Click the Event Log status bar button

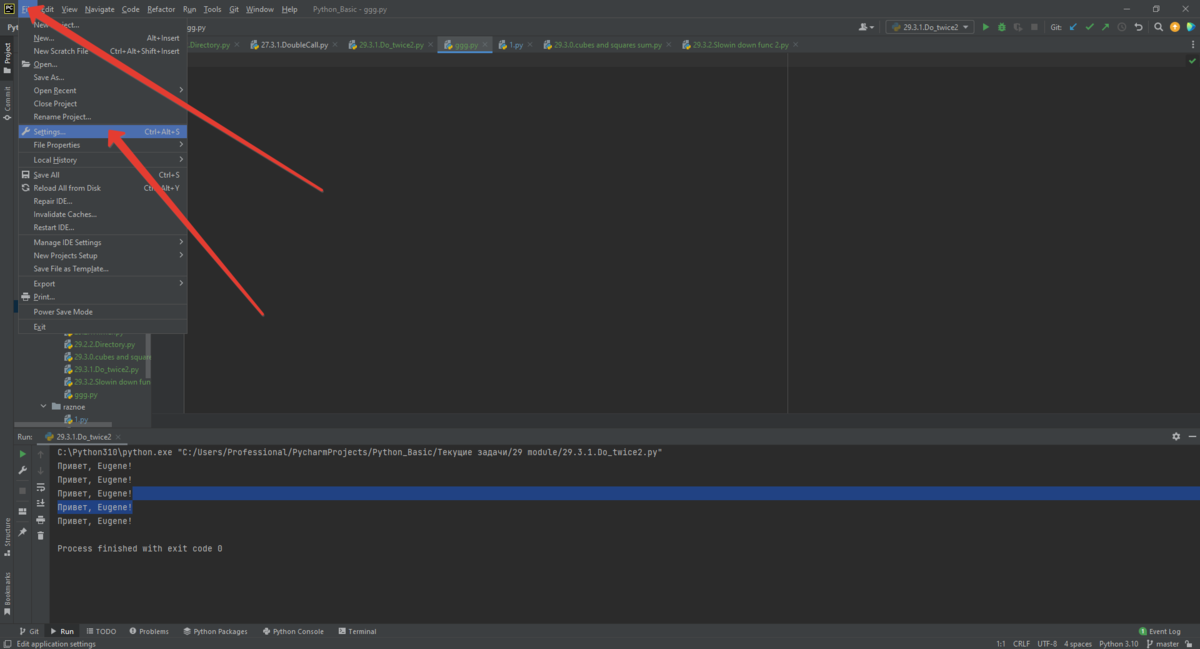(x=1160, y=632)
